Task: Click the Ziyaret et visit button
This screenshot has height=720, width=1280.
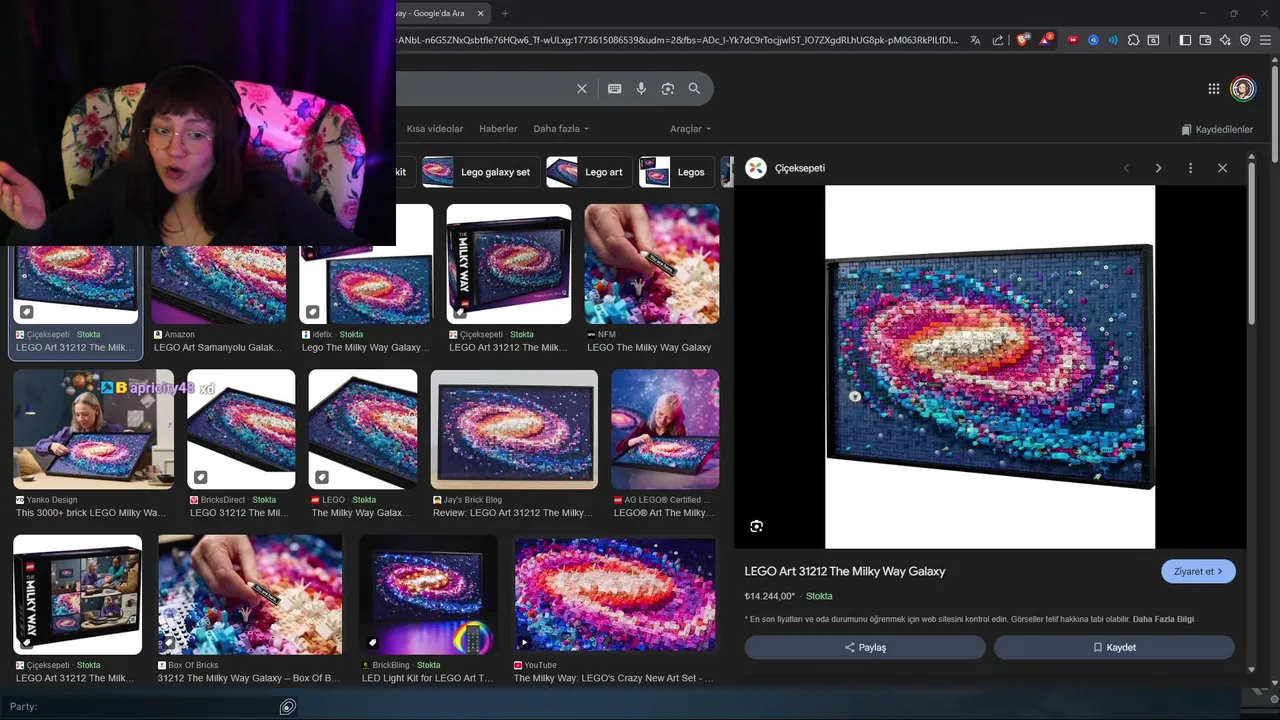Action: pos(1198,571)
